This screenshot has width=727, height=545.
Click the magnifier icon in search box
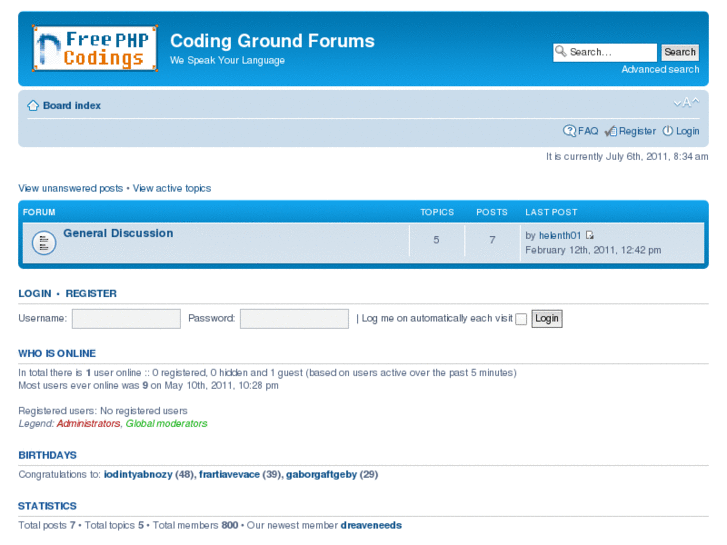561,51
